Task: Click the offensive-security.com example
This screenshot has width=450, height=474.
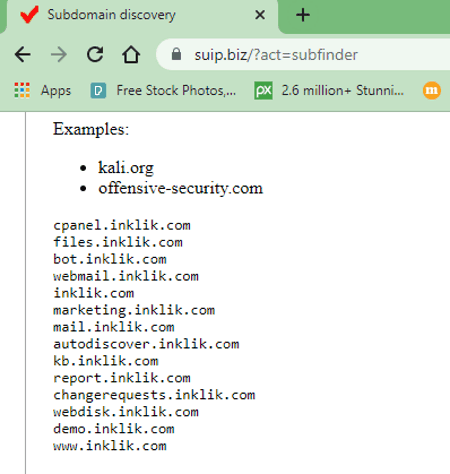Action: 180,188
